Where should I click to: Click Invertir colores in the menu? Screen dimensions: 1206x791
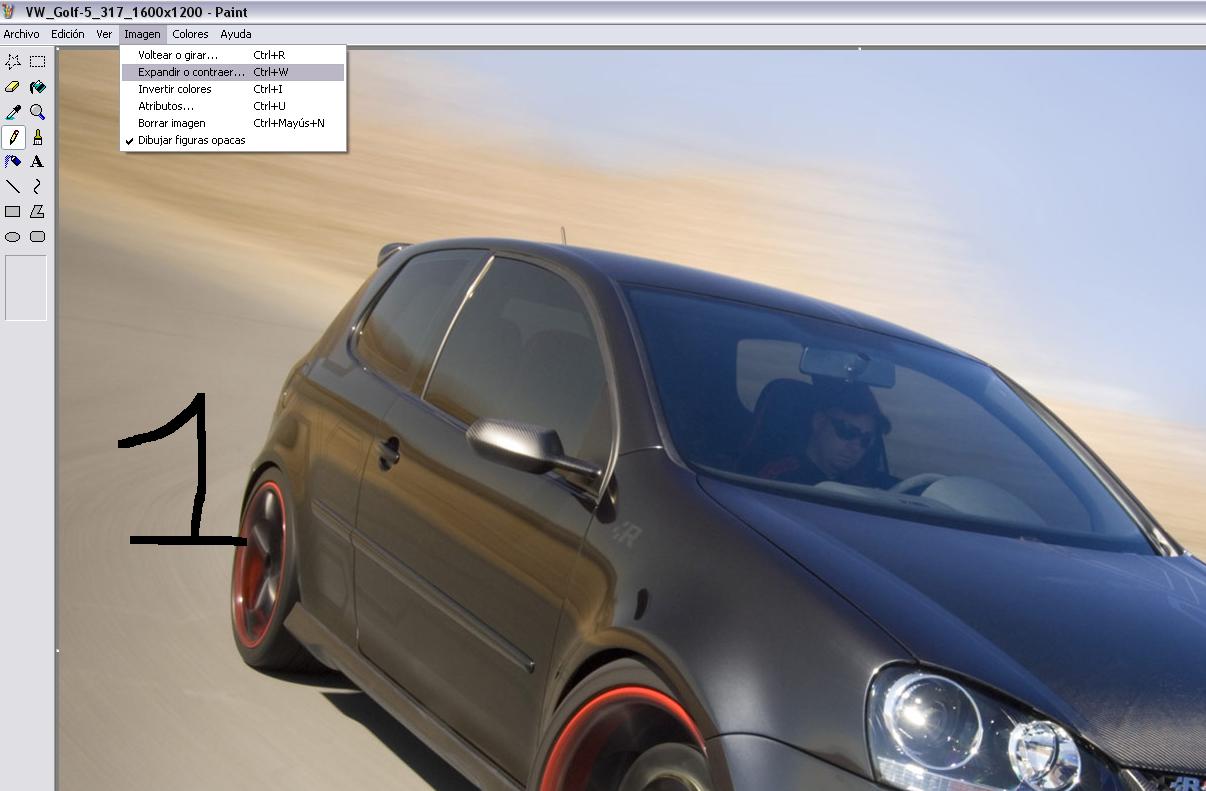click(233, 89)
